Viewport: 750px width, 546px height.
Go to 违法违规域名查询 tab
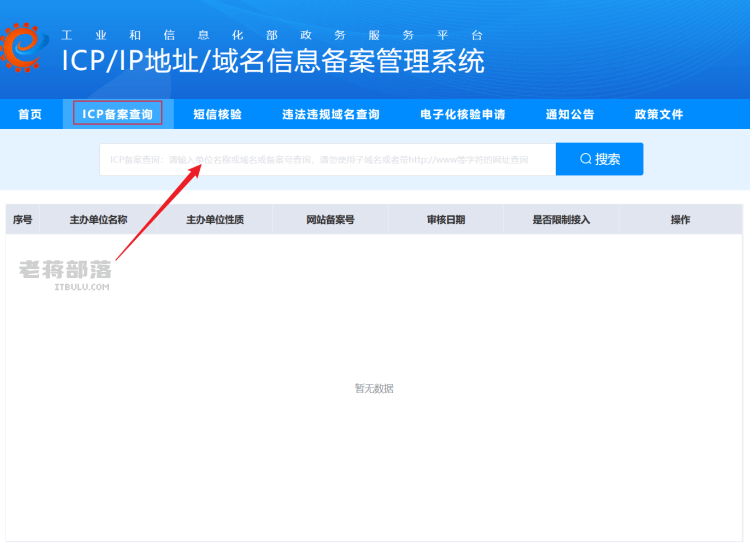331,114
